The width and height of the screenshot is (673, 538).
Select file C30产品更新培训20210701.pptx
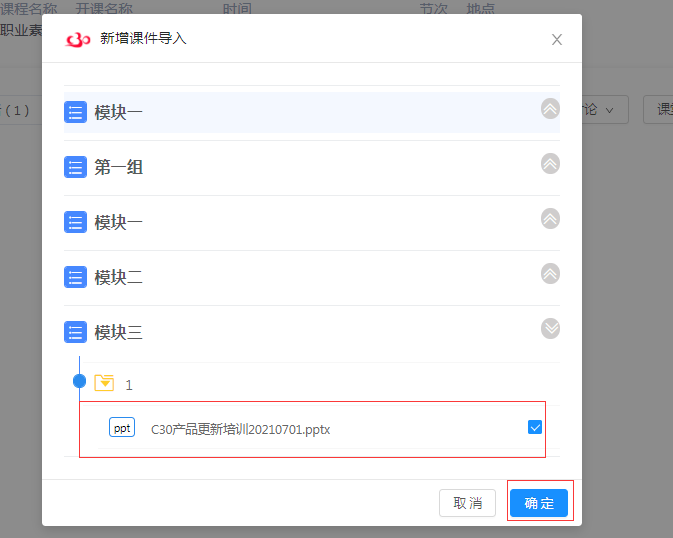(x=241, y=429)
